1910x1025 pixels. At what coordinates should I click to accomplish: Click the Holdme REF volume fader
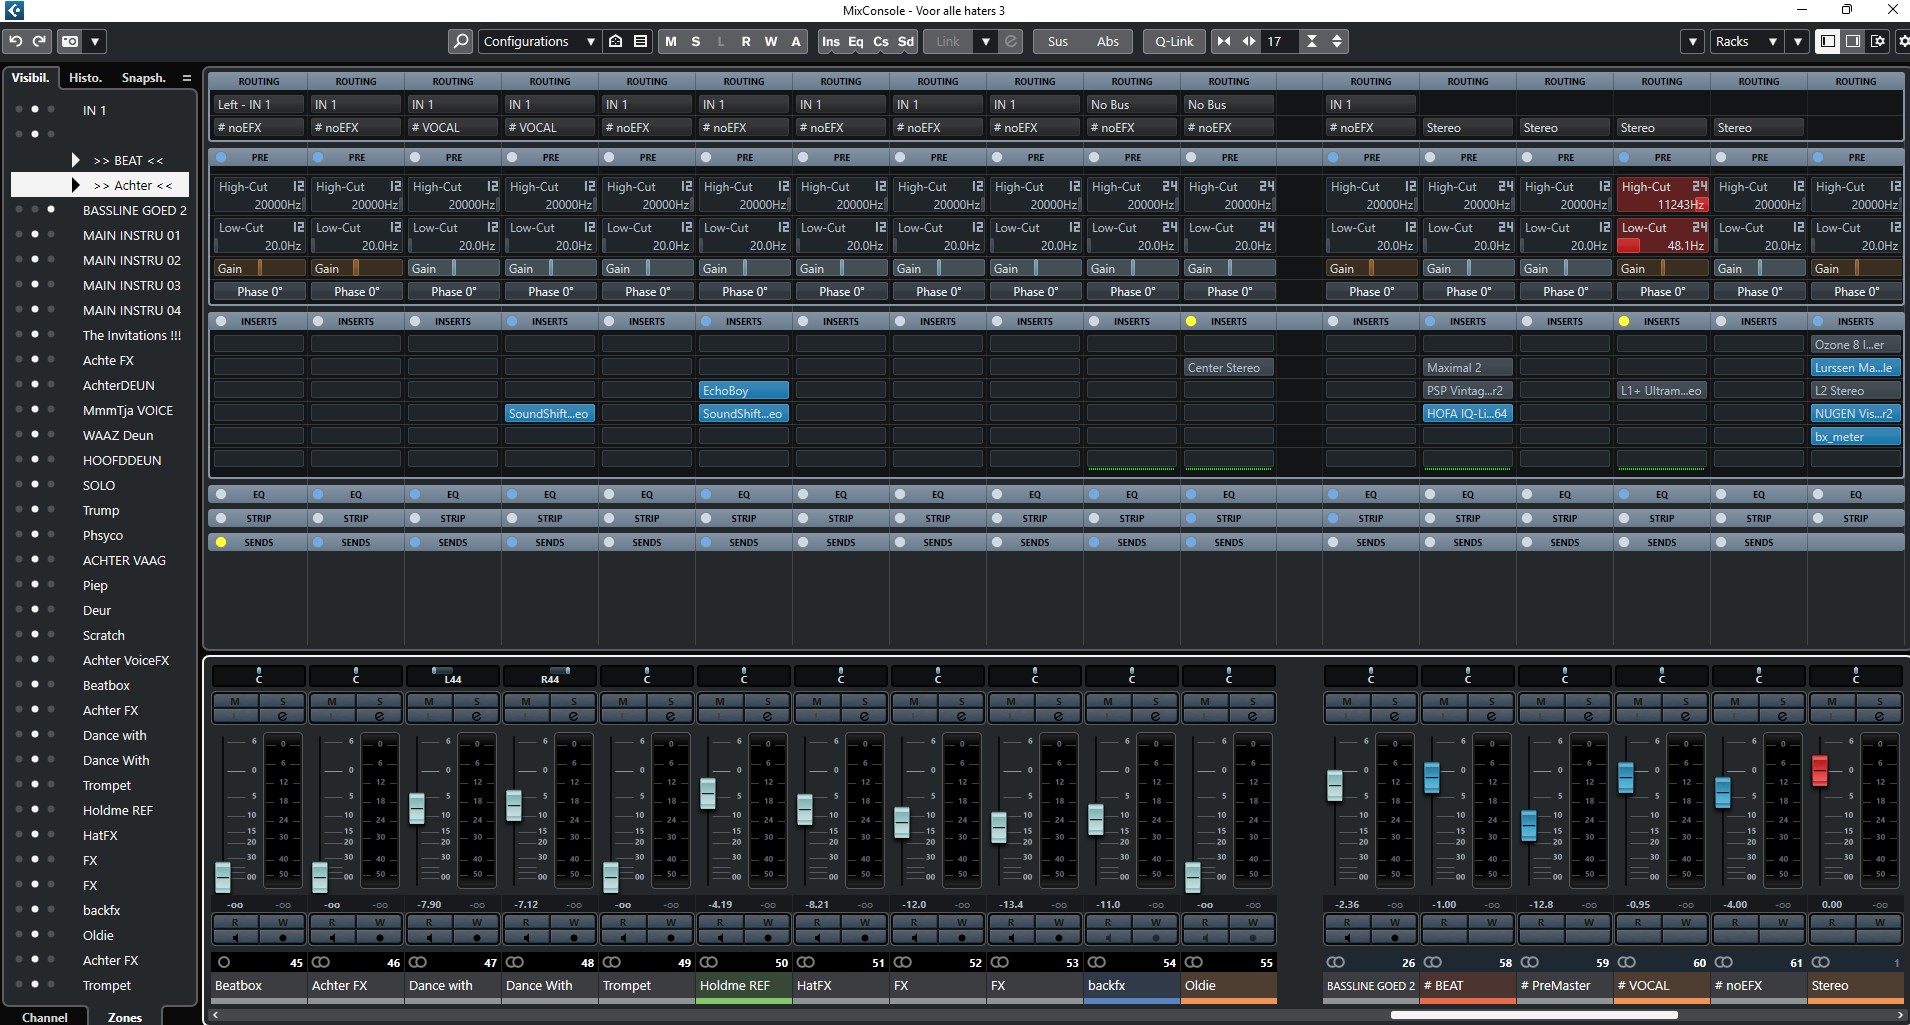tap(708, 793)
